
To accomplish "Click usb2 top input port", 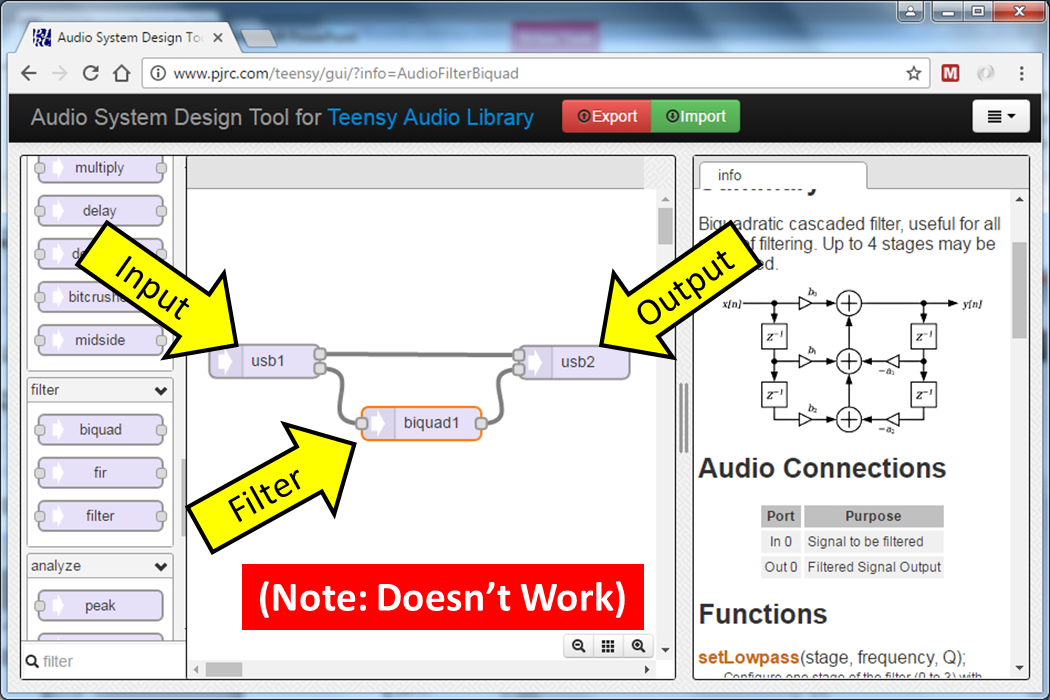I will (x=519, y=354).
